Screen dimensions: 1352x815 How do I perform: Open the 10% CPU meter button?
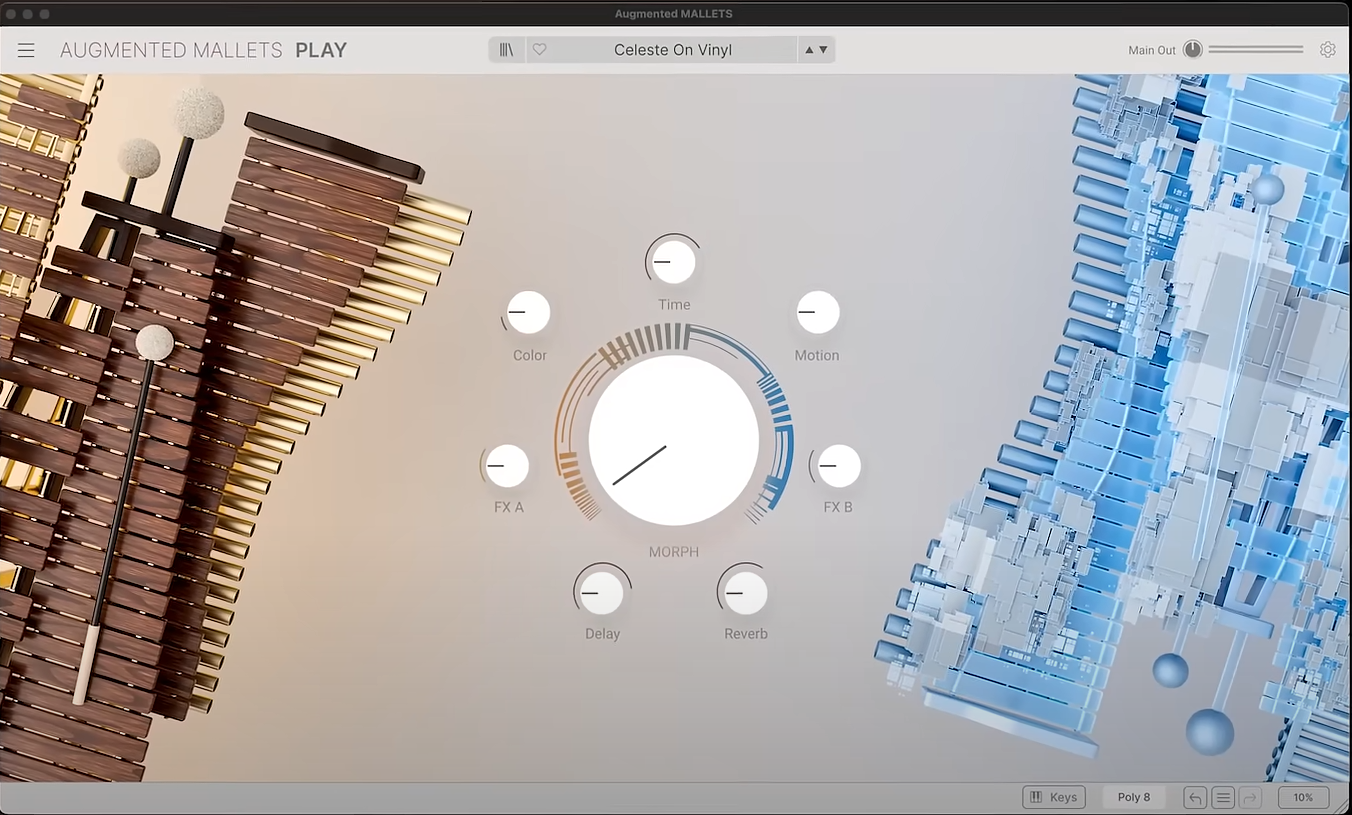click(x=1303, y=797)
